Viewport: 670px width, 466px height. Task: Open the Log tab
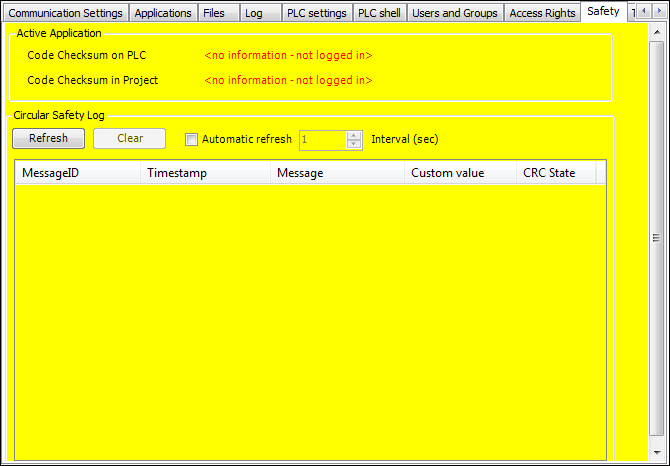[253, 13]
